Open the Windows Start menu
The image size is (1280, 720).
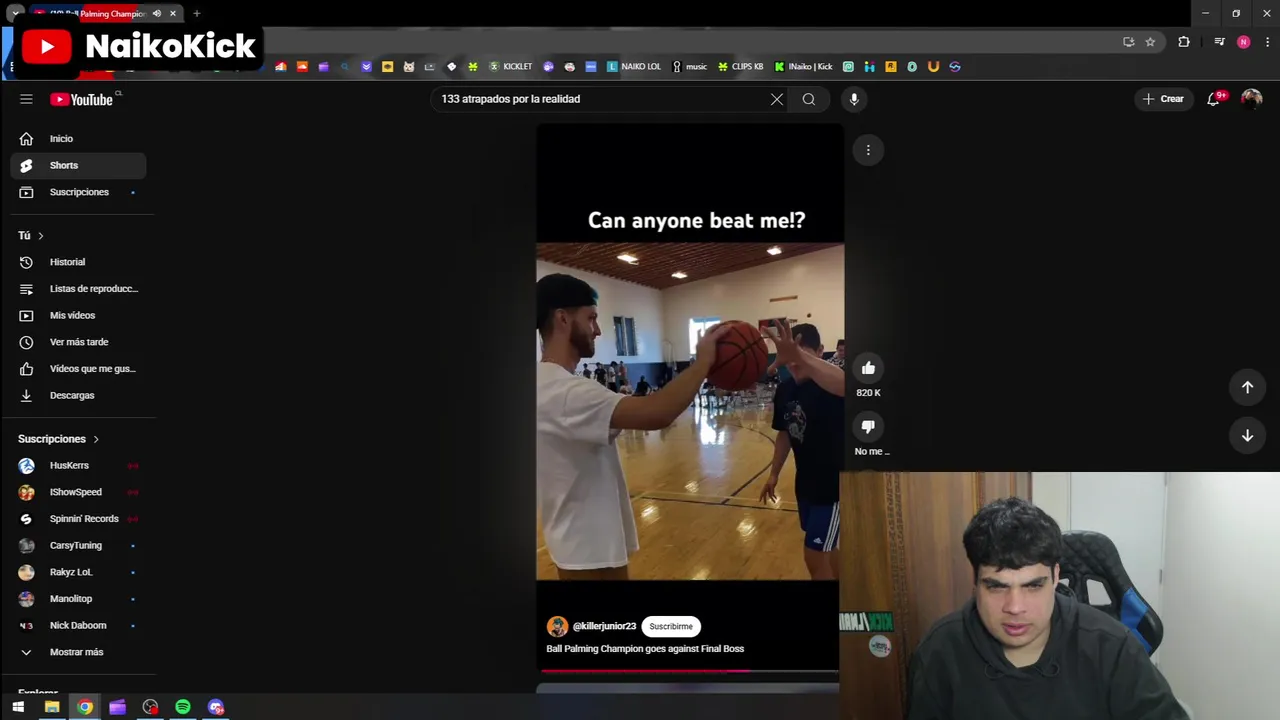(x=18, y=707)
